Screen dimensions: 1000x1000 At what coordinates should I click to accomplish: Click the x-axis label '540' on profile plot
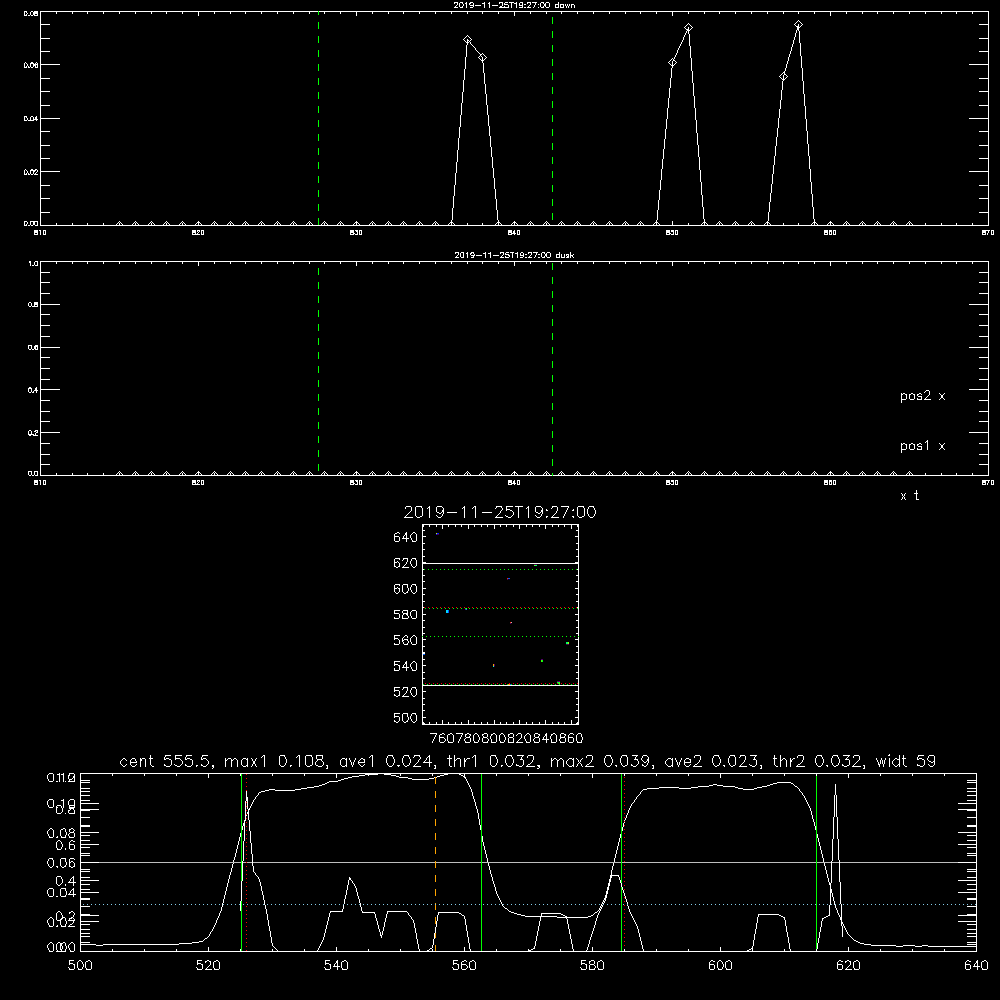point(336,966)
